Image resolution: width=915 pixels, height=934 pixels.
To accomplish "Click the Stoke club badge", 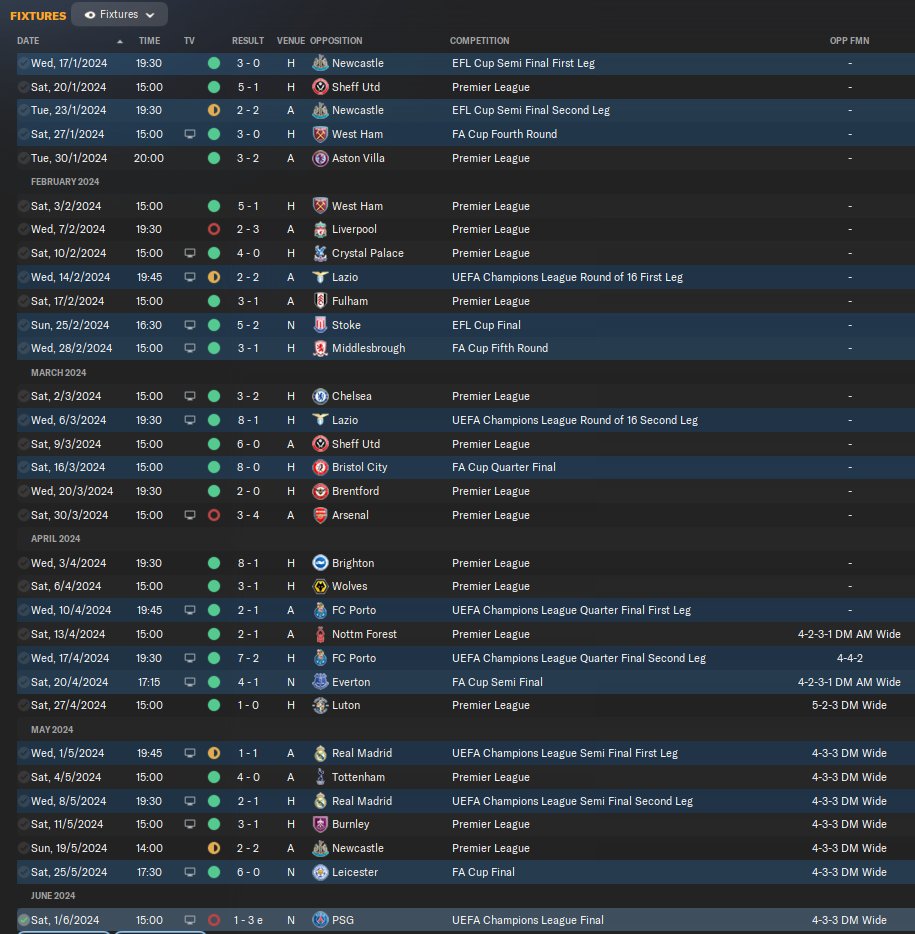I will (x=320, y=325).
